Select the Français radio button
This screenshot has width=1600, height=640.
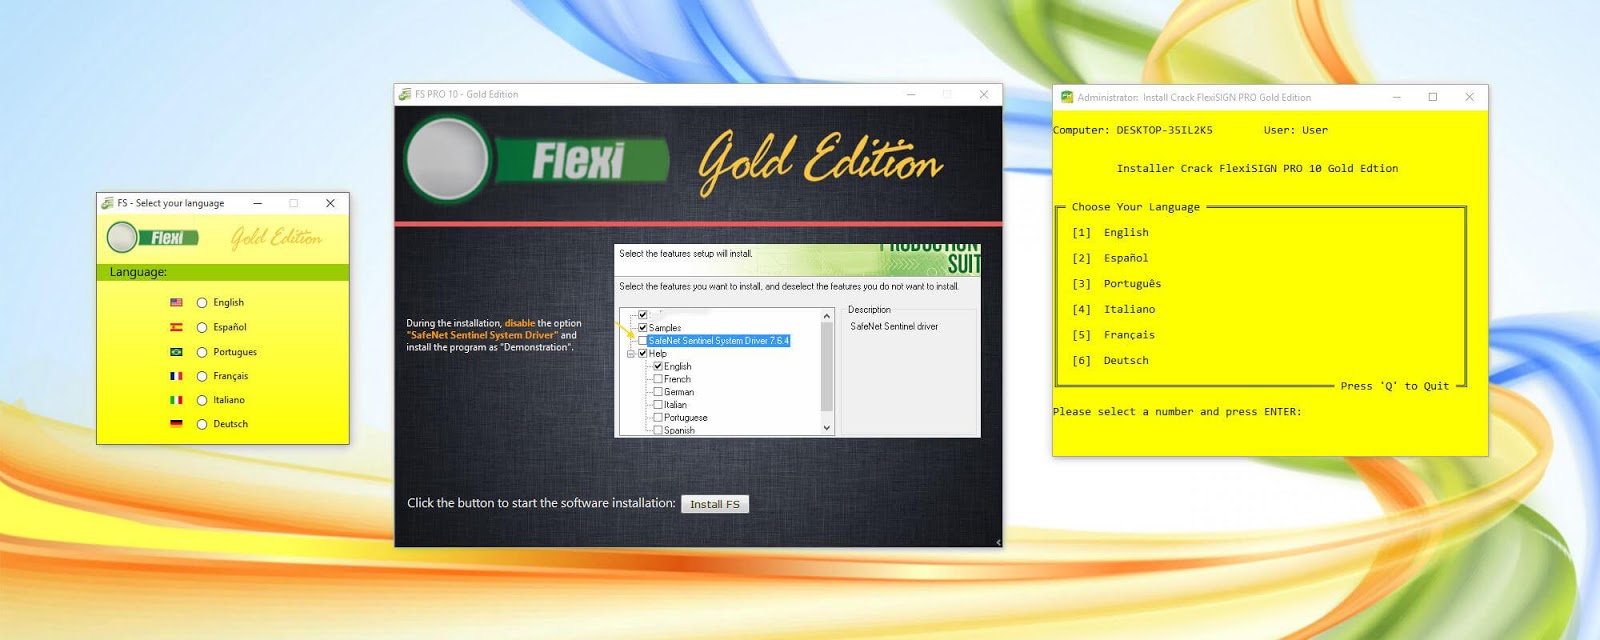coord(202,376)
